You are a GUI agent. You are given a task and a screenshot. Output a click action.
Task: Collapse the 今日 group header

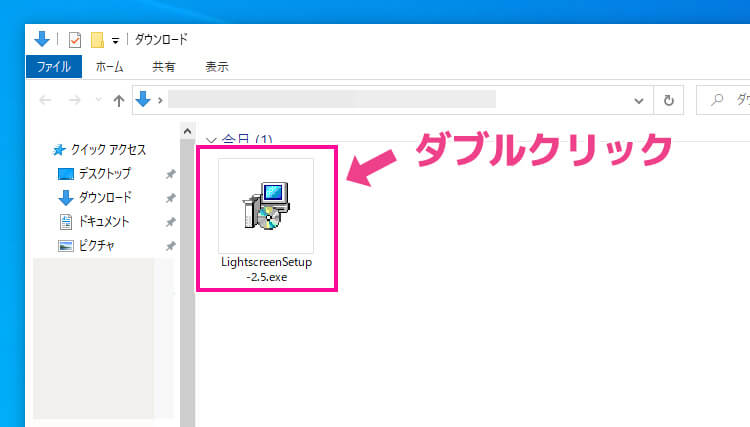[x=211, y=139]
